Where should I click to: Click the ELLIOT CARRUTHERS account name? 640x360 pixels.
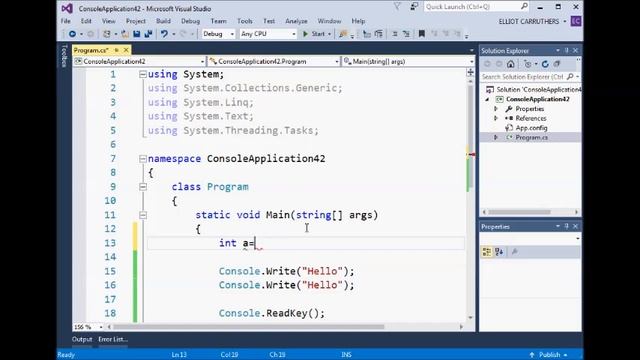point(529,21)
